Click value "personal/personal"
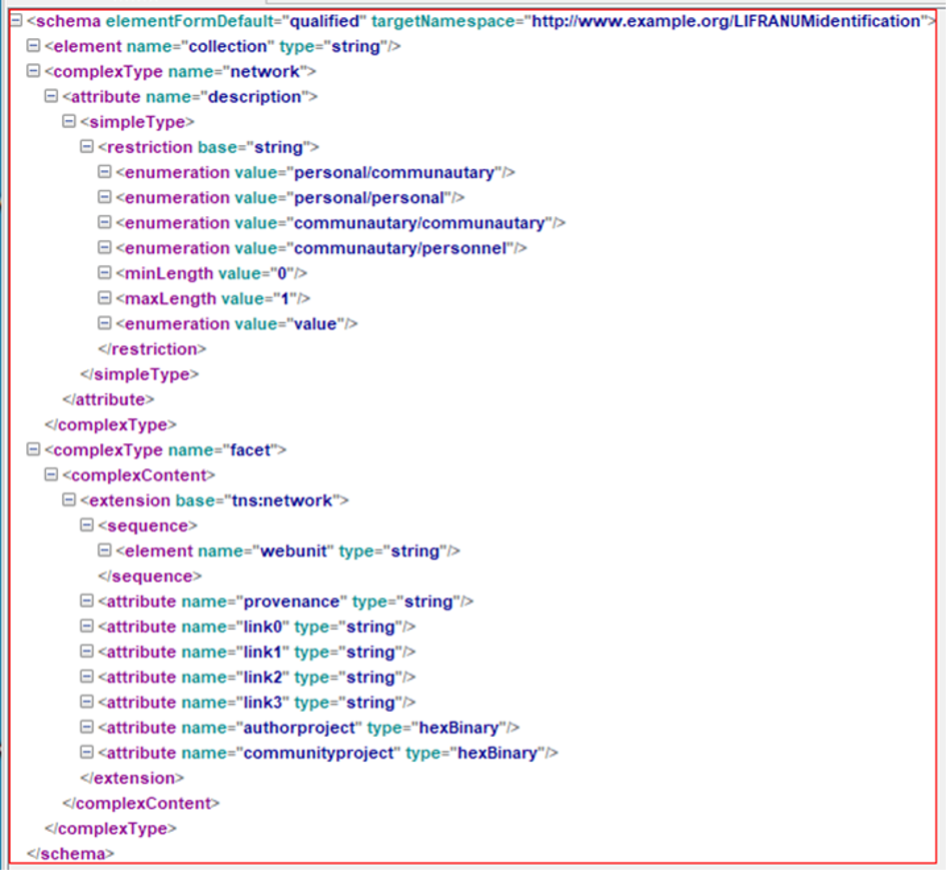The width and height of the screenshot is (947, 872). 369,198
